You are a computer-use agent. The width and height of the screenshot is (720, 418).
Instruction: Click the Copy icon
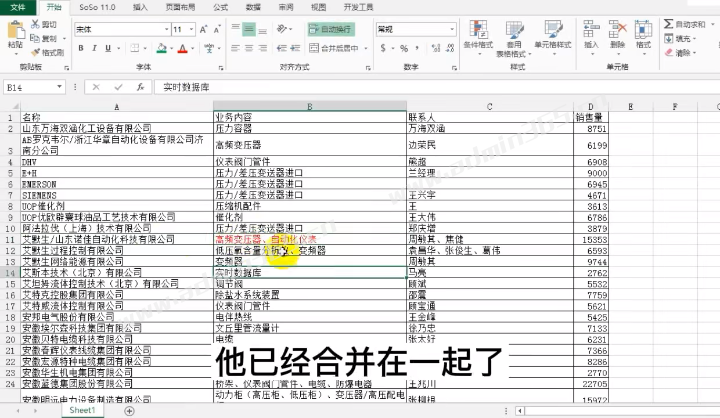(x=35, y=38)
